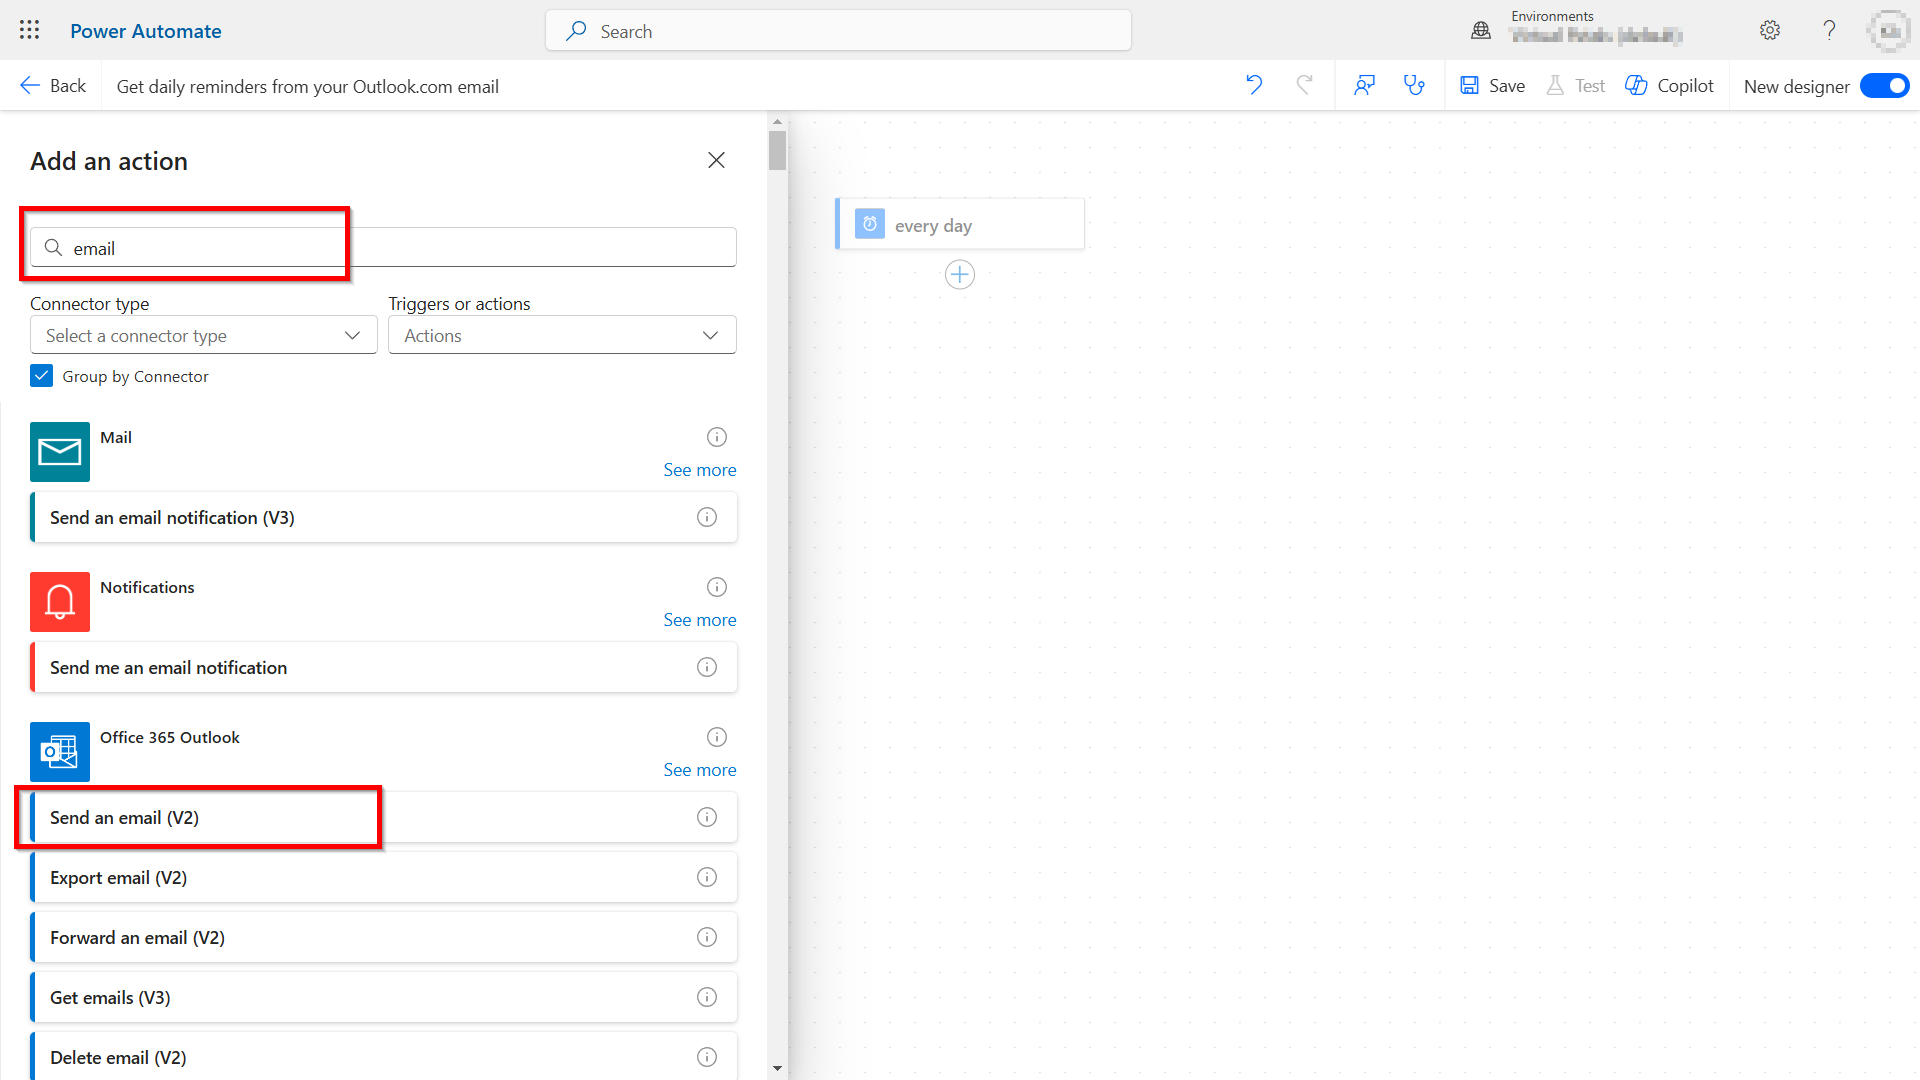Open the send feedback icon

(x=1364, y=86)
